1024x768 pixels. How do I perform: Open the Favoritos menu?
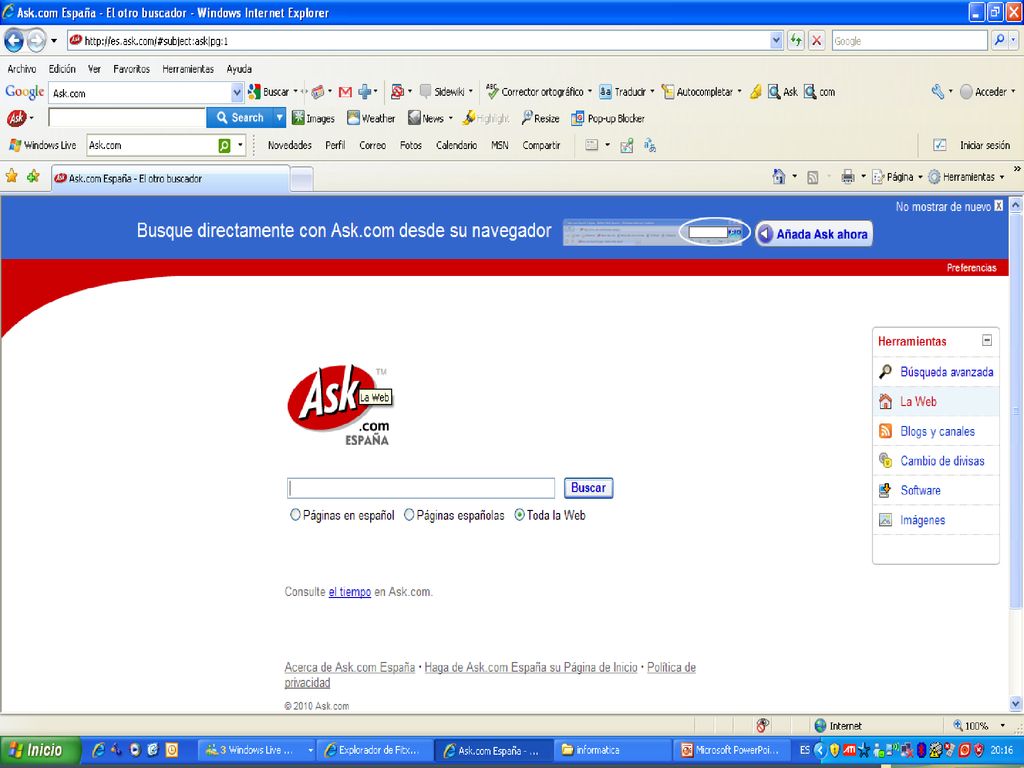pos(131,69)
